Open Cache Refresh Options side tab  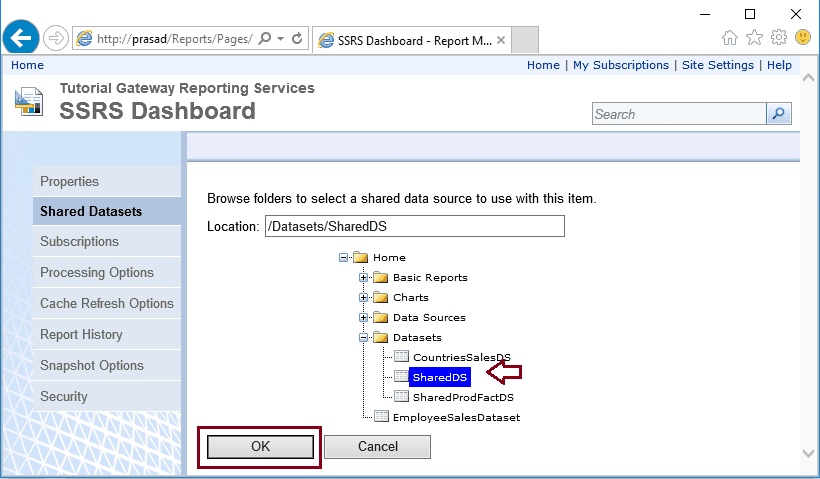pyautogui.click(x=107, y=303)
